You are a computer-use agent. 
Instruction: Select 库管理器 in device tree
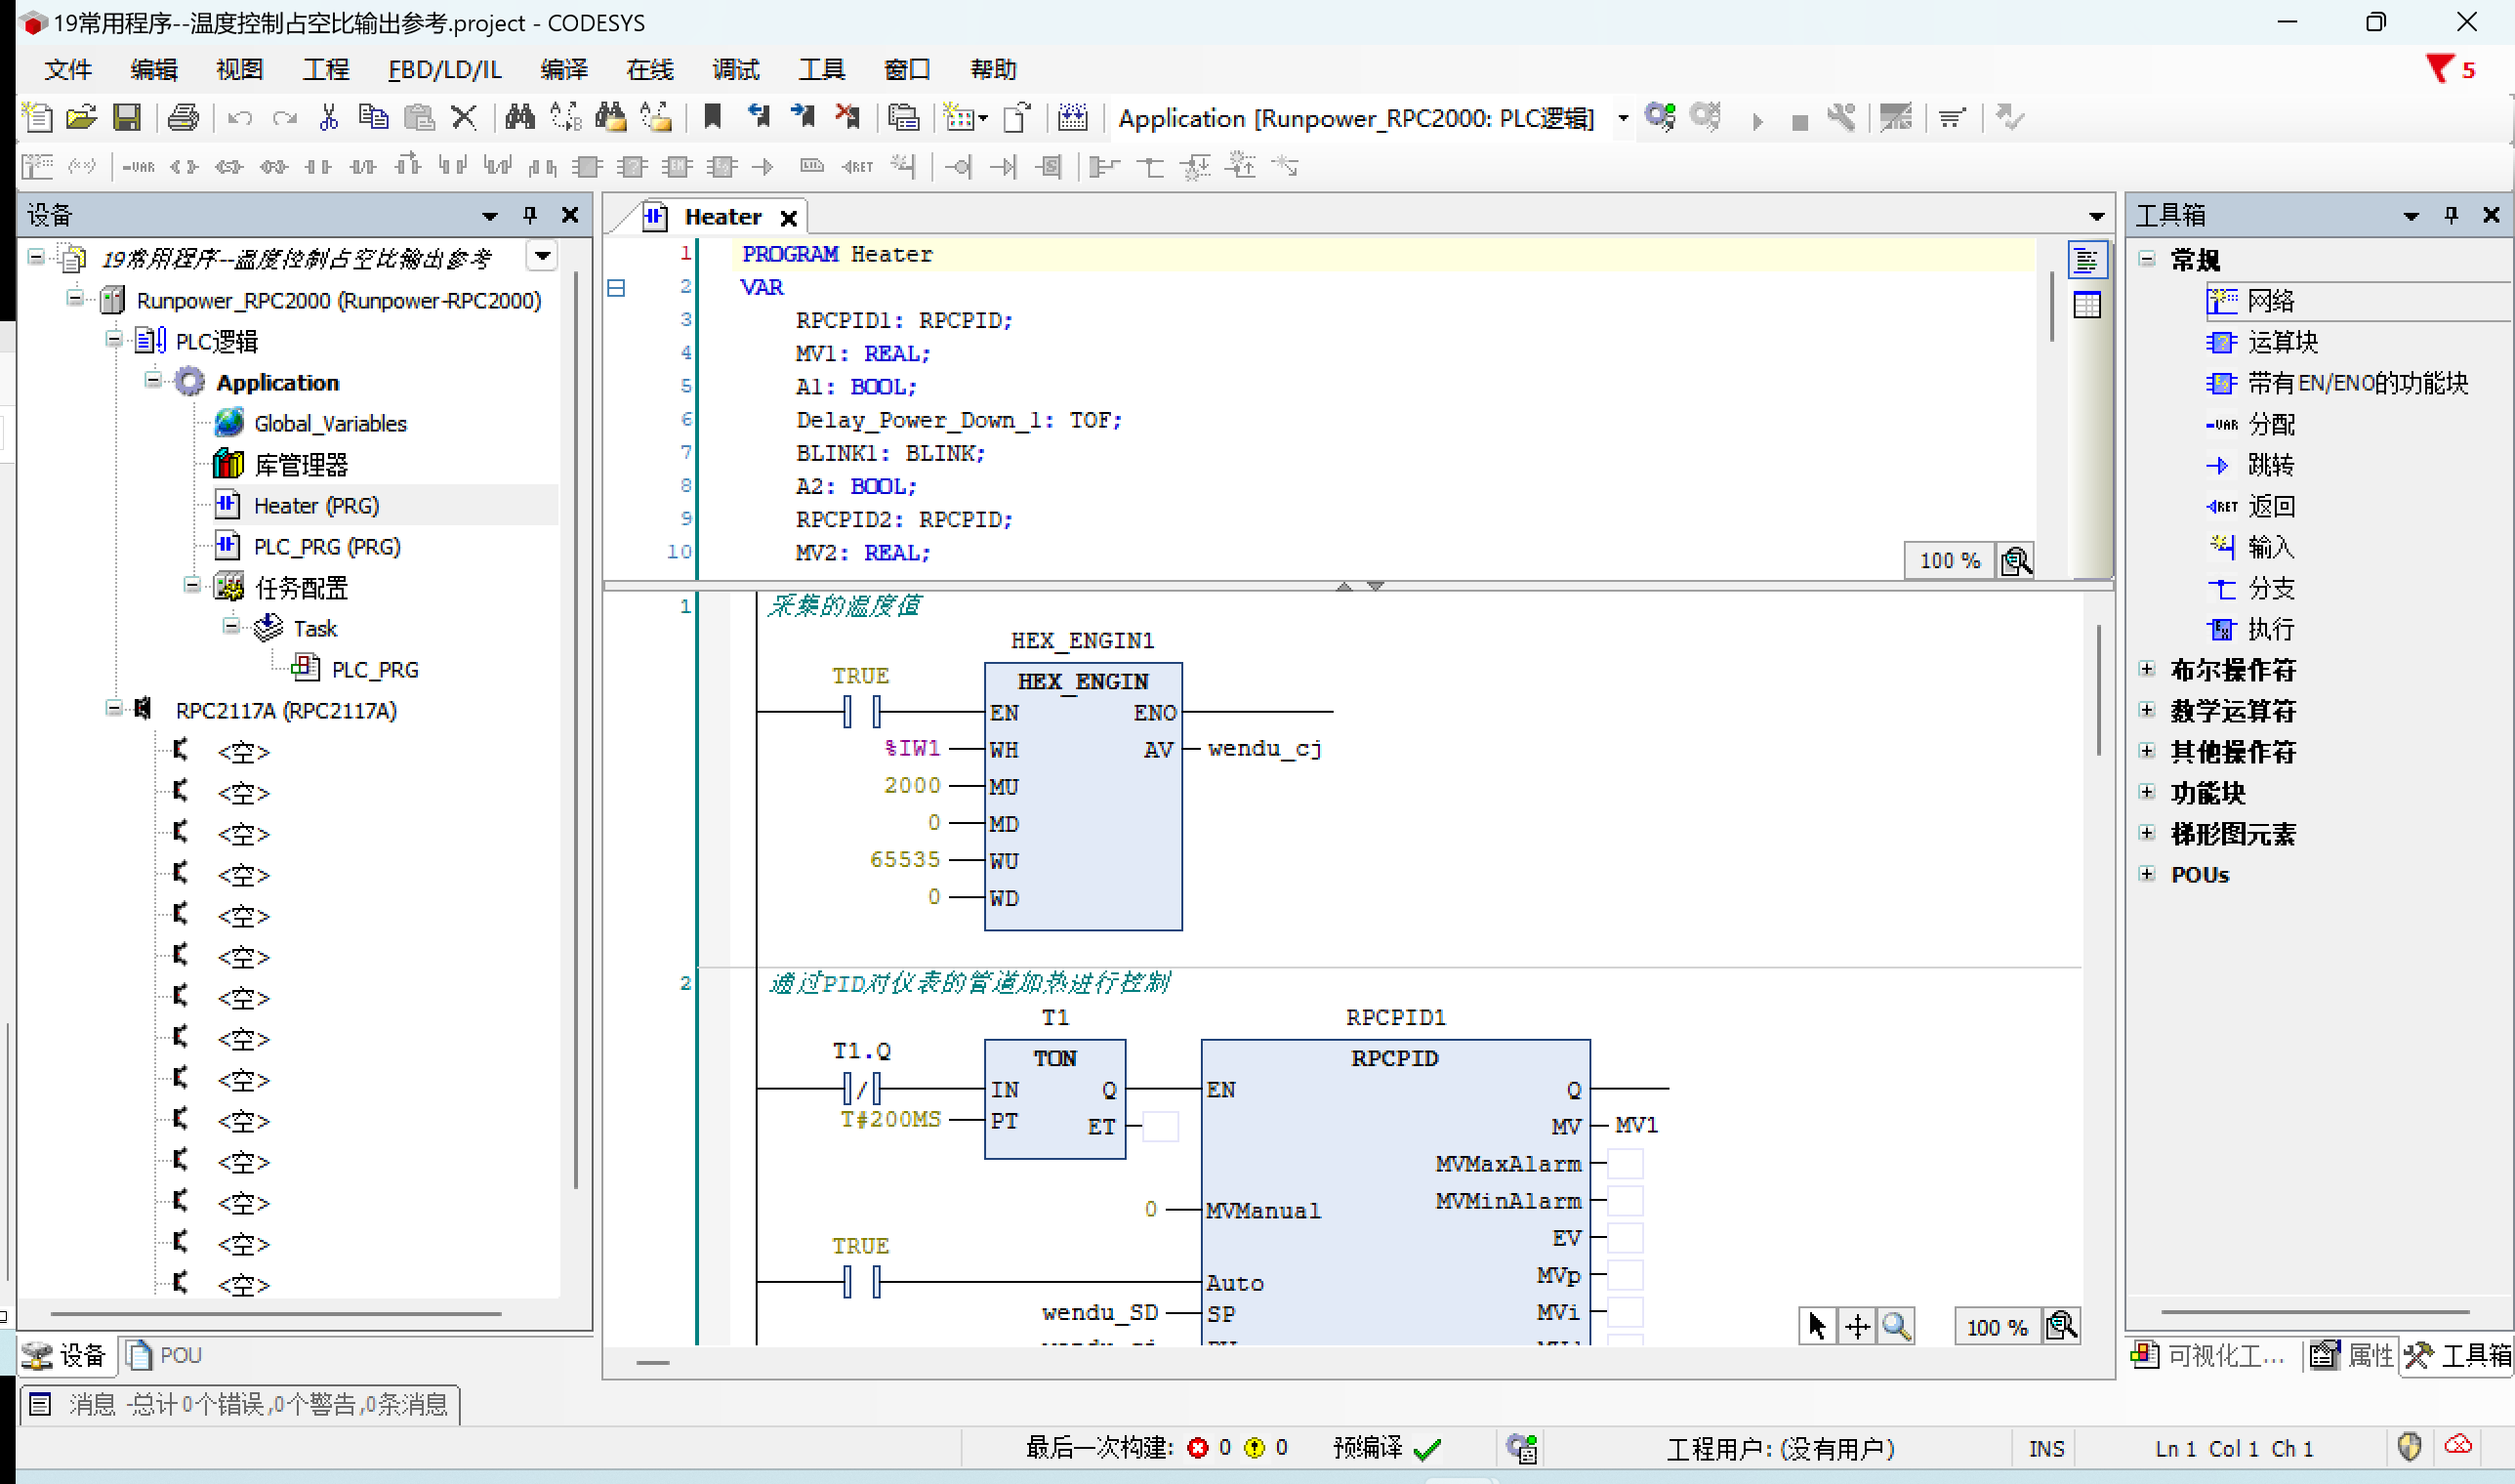tap(300, 465)
